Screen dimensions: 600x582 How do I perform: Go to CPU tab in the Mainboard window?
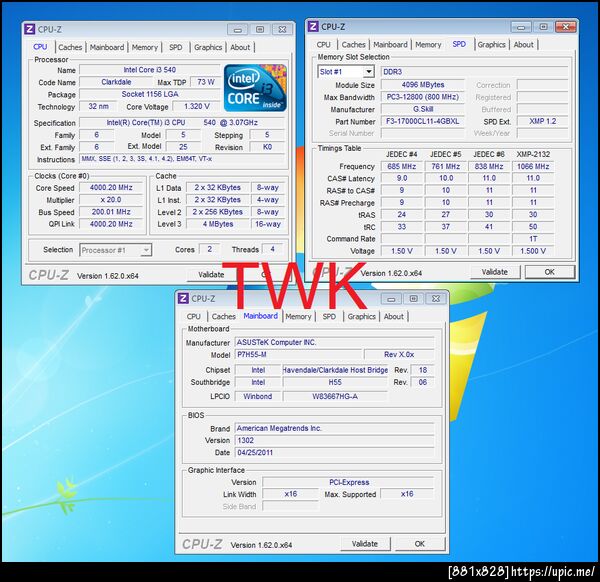(194, 316)
